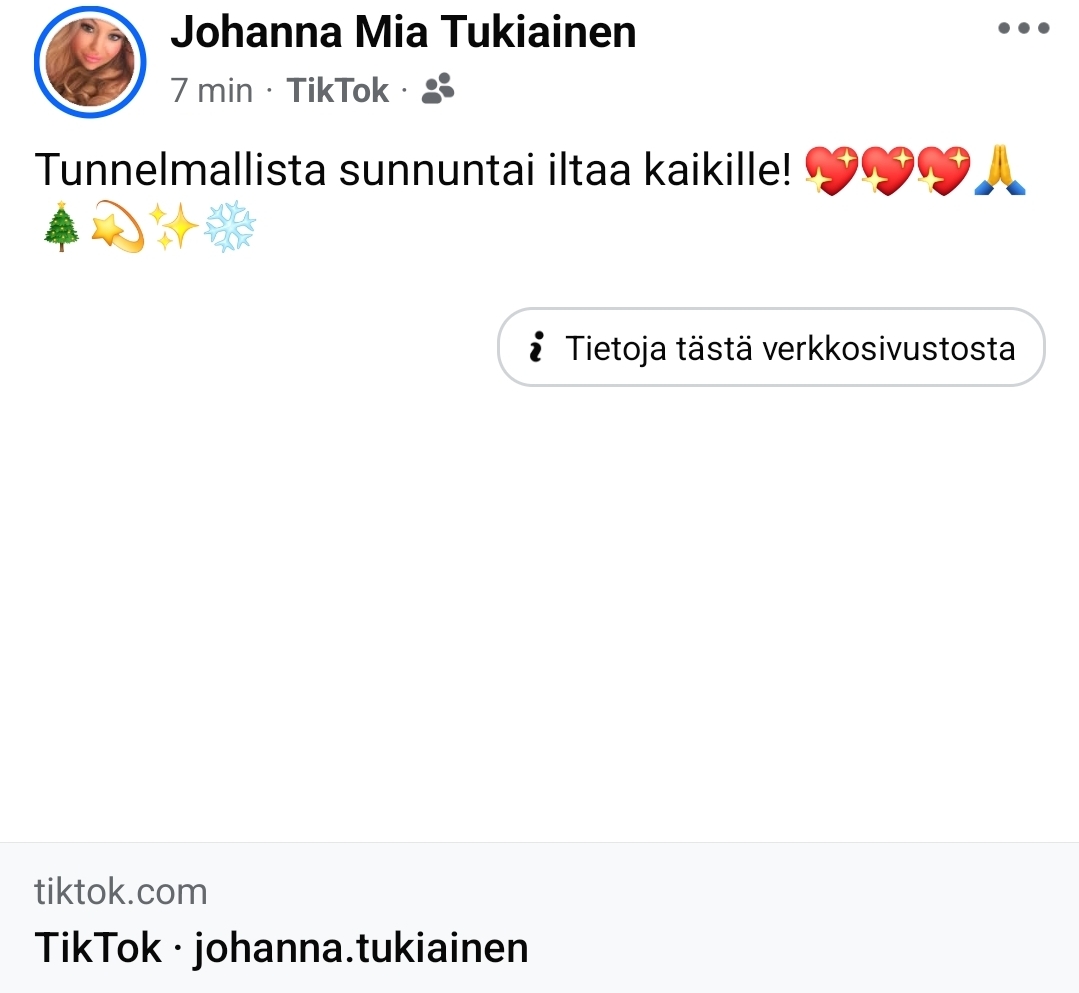The image size is (1079, 993).
Task: Click the "7 min" post timestamp
Action: [212, 91]
